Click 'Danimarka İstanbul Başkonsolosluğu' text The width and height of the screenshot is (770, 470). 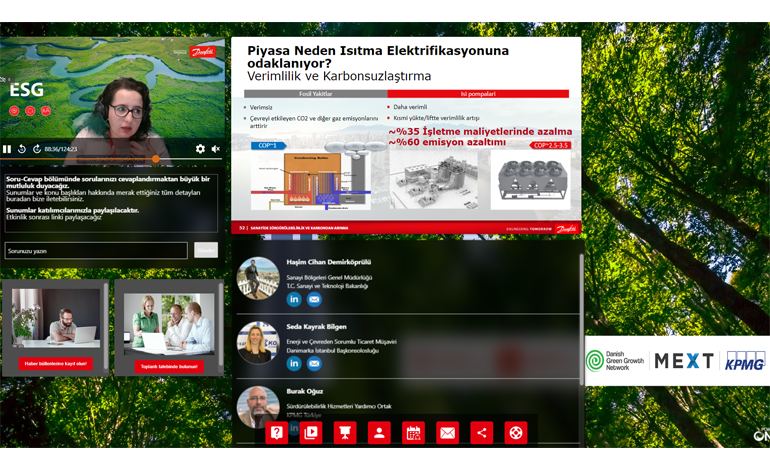[332, 351]
